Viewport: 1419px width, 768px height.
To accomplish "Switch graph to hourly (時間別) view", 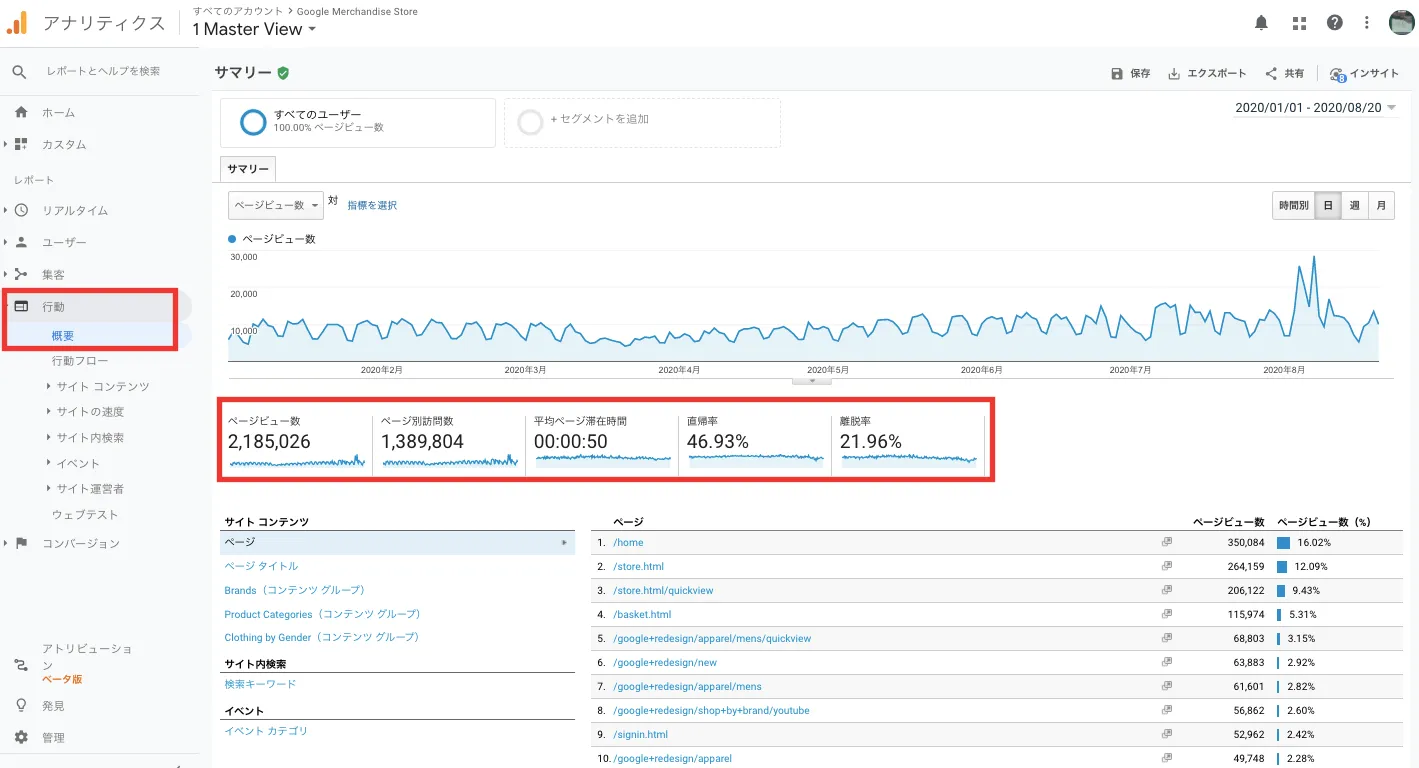I will 1293,205.
